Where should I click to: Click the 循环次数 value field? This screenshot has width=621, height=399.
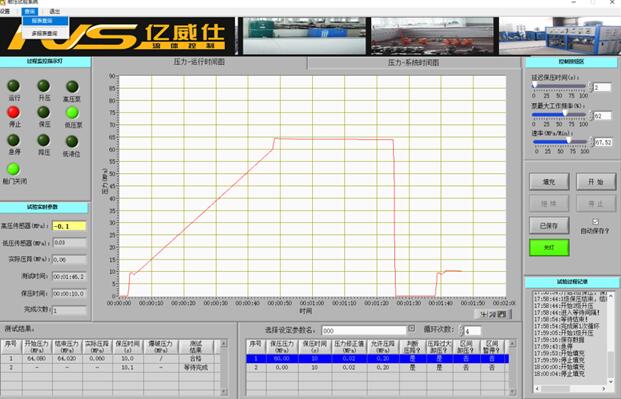[473, 330]
